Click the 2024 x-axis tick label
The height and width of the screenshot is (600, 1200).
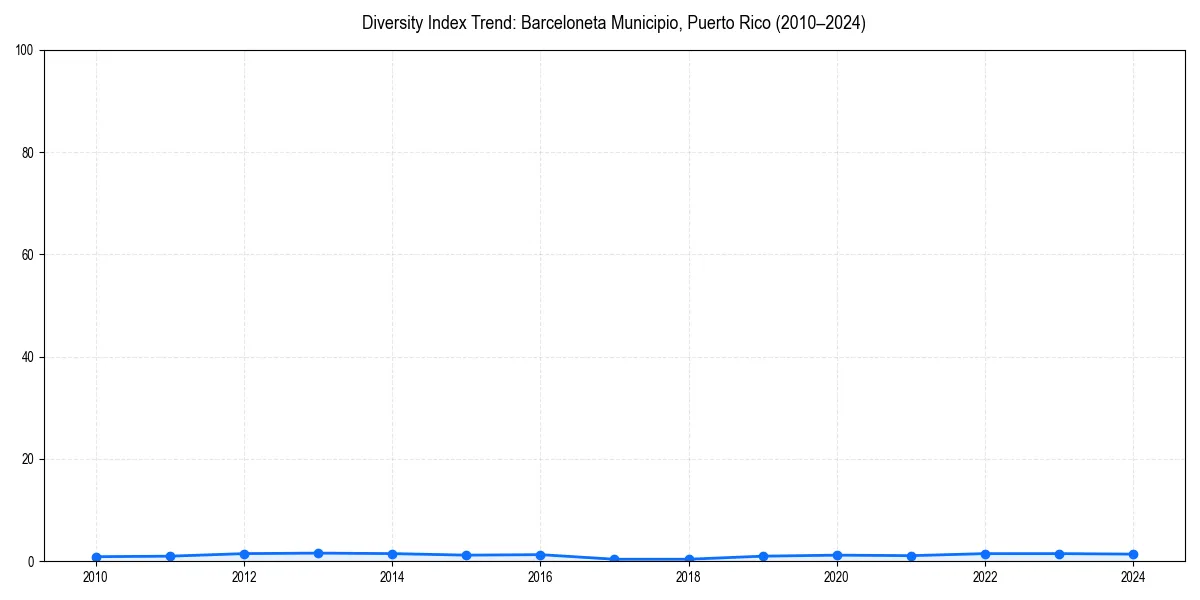[x=1133, y=577]
